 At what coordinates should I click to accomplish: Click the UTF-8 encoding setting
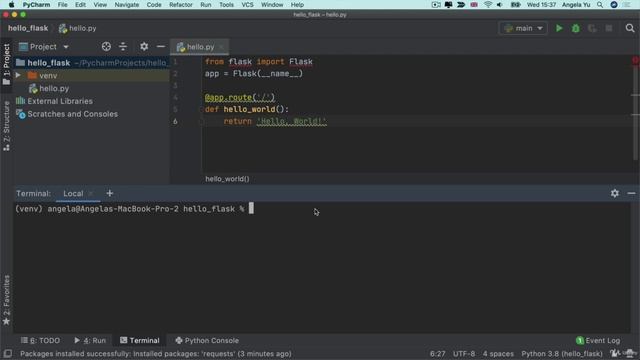coord(464,353)
